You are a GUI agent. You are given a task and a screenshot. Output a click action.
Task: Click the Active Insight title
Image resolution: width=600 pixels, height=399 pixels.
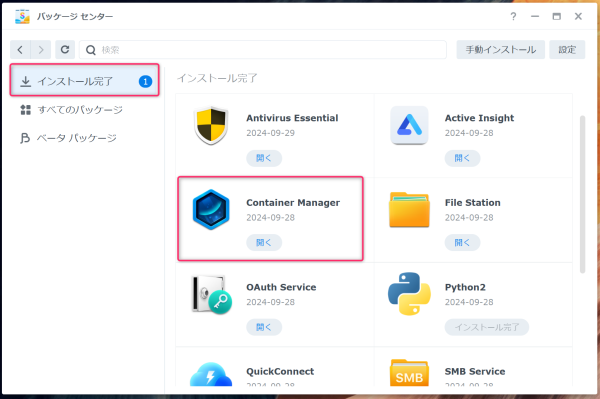pyautogui.click(x=479, y=118)
